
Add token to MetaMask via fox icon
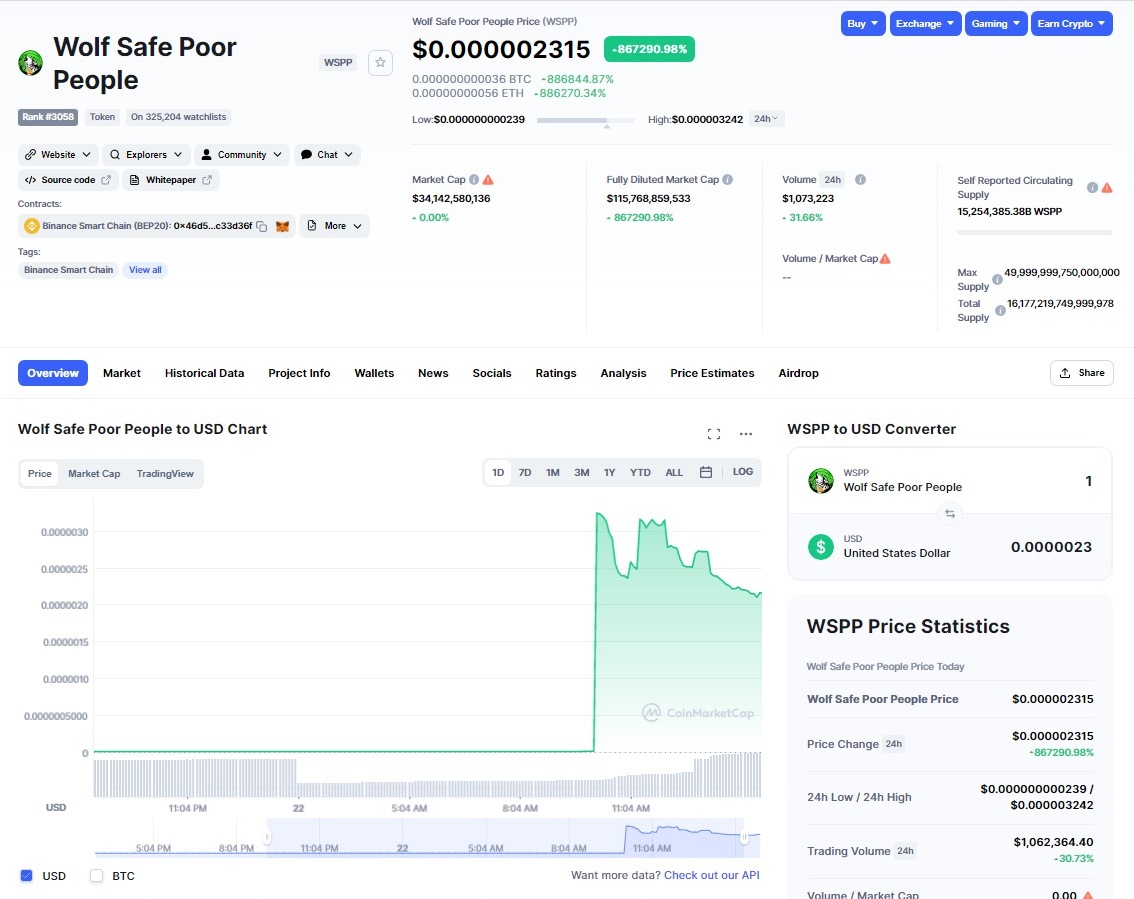click(282, 226)
